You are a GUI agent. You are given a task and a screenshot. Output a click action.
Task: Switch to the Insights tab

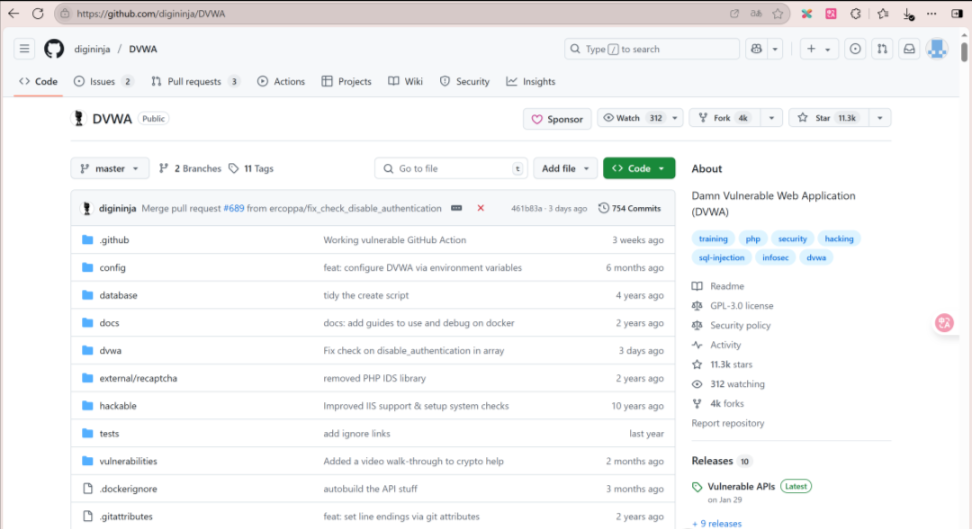point(531,82)
